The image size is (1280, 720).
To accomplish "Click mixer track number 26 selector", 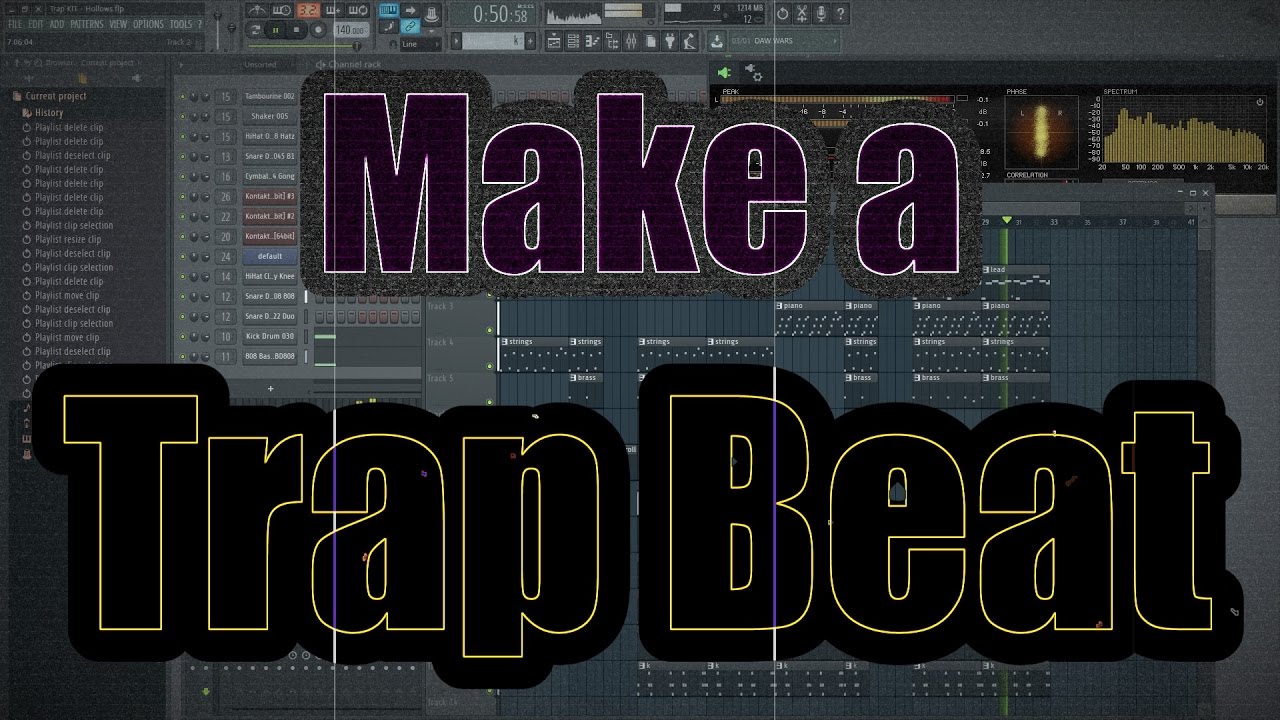I will [x=225, y=197].
